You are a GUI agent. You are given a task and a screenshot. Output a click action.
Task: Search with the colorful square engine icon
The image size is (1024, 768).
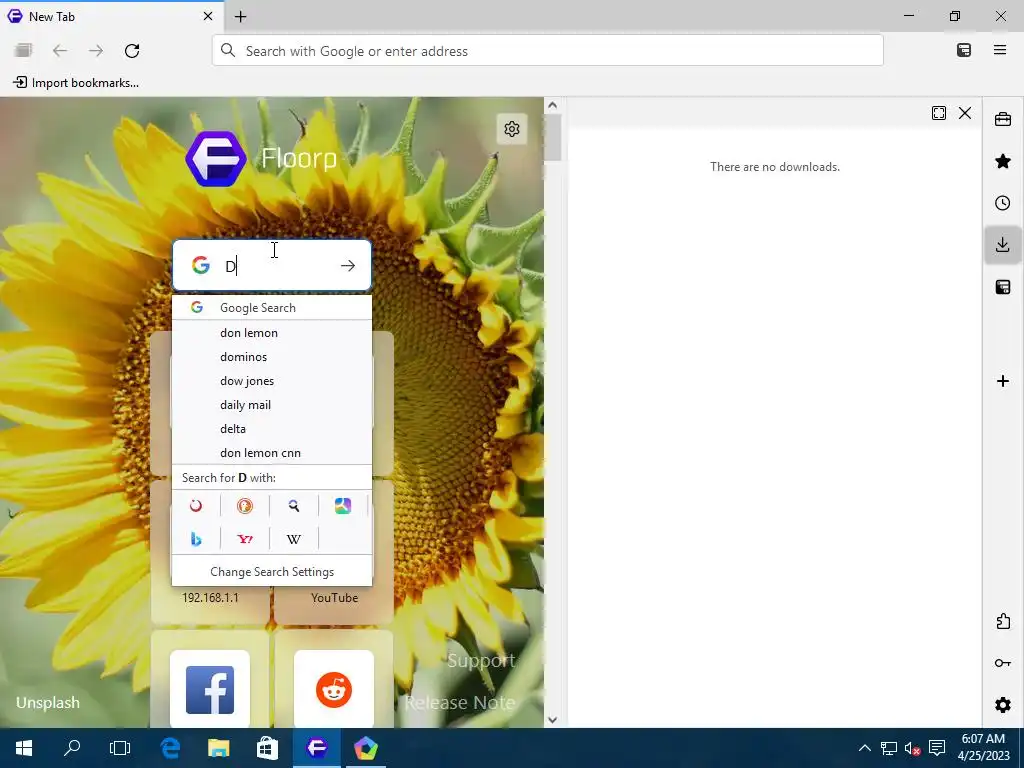point(343,505)
